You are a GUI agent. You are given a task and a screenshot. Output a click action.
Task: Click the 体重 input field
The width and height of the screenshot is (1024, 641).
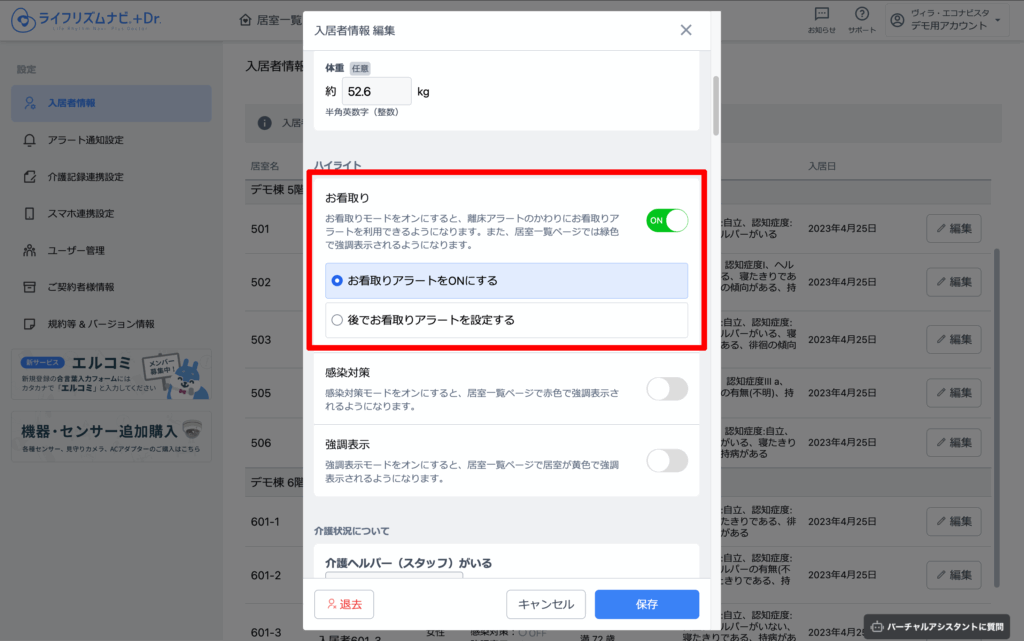click(377, 92)
